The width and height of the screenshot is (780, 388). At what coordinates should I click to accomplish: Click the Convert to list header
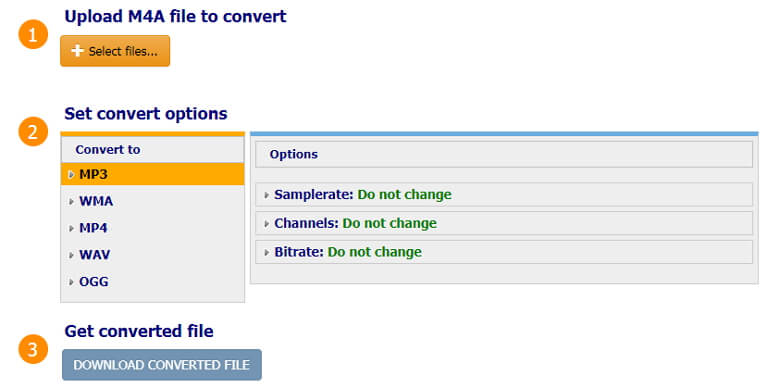pyautogui.click(x=153, y=149)
